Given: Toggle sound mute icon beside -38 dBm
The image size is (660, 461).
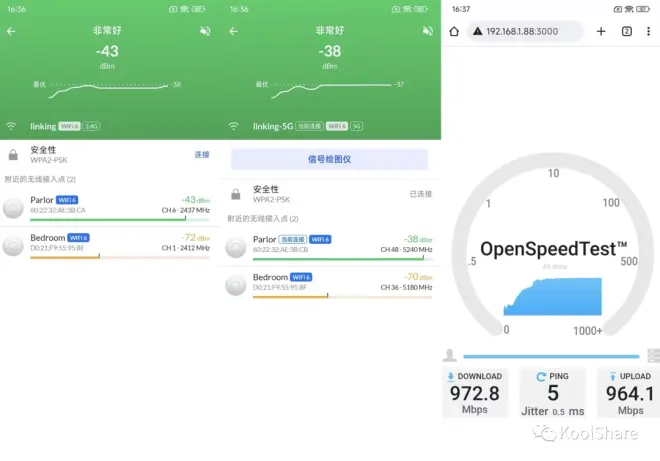Looking at the screenshot, I should pos(428,31).
